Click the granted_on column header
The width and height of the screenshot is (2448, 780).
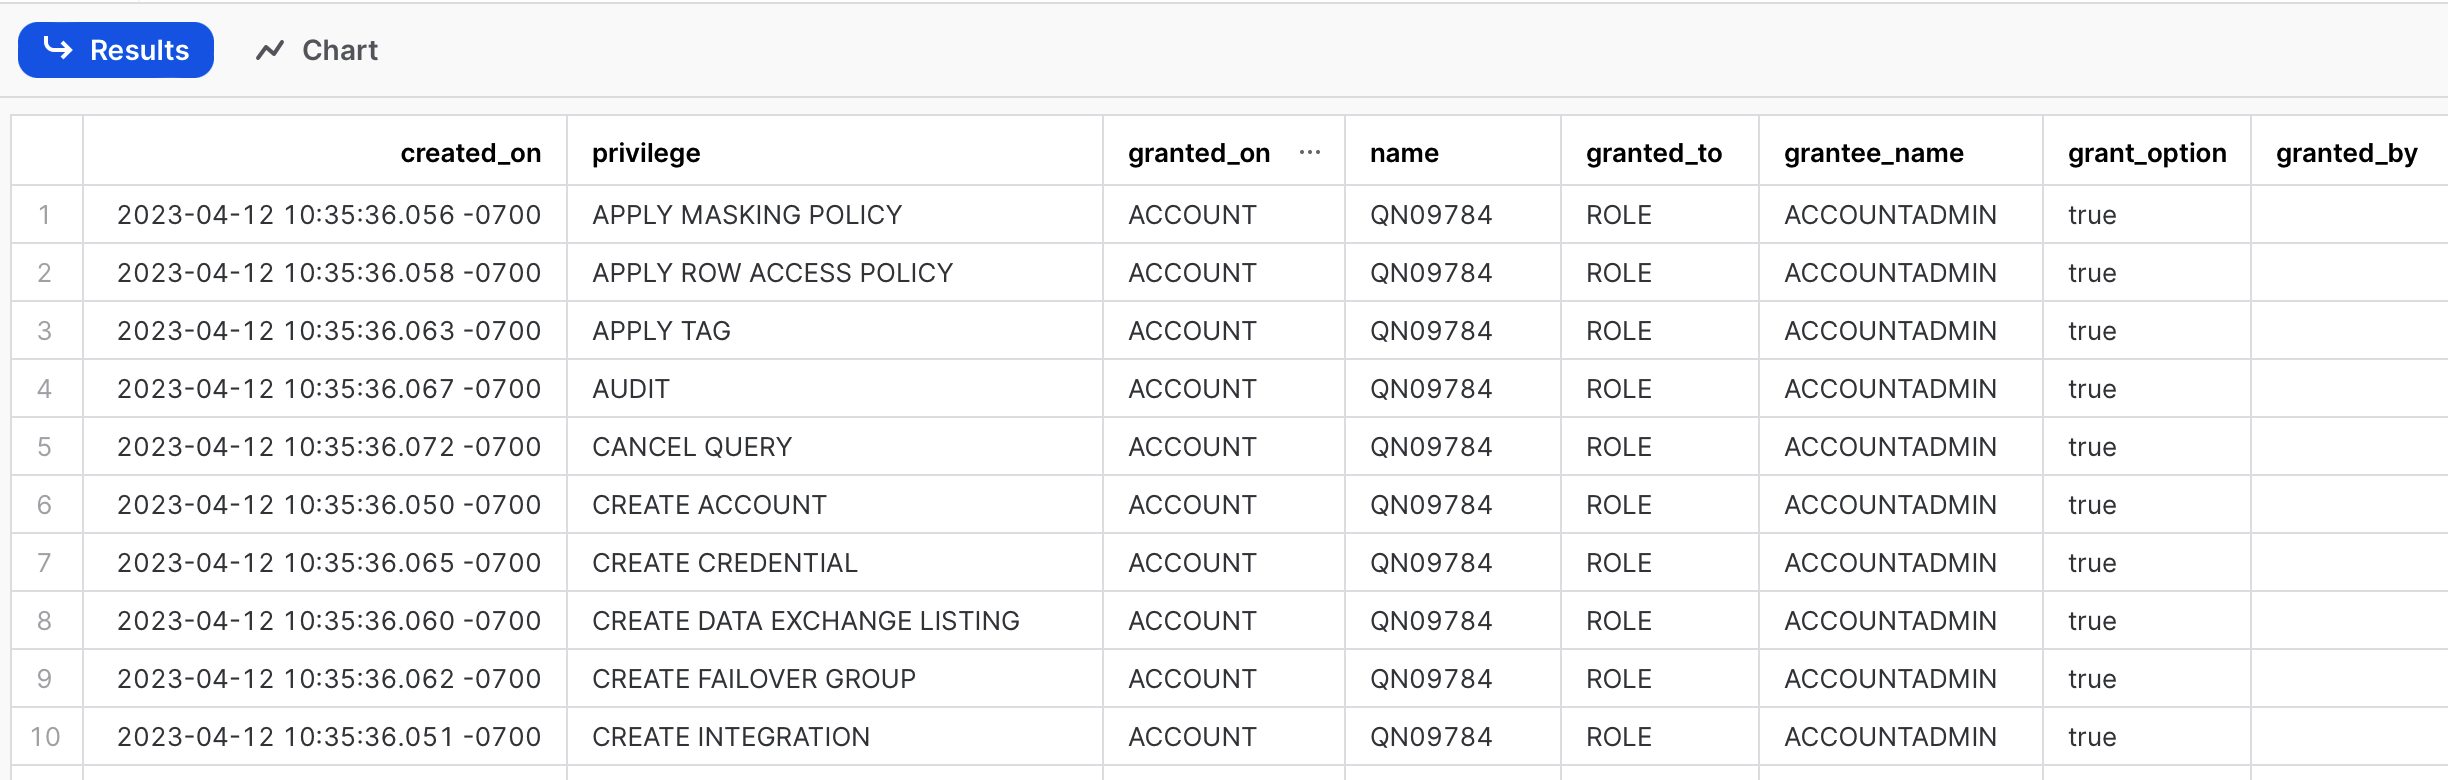1199,153
